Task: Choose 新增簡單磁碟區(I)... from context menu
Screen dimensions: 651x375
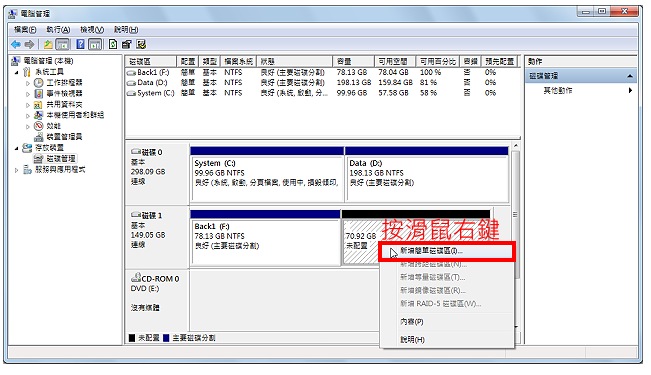Action: pyautogui.click(x=447, y=251)
